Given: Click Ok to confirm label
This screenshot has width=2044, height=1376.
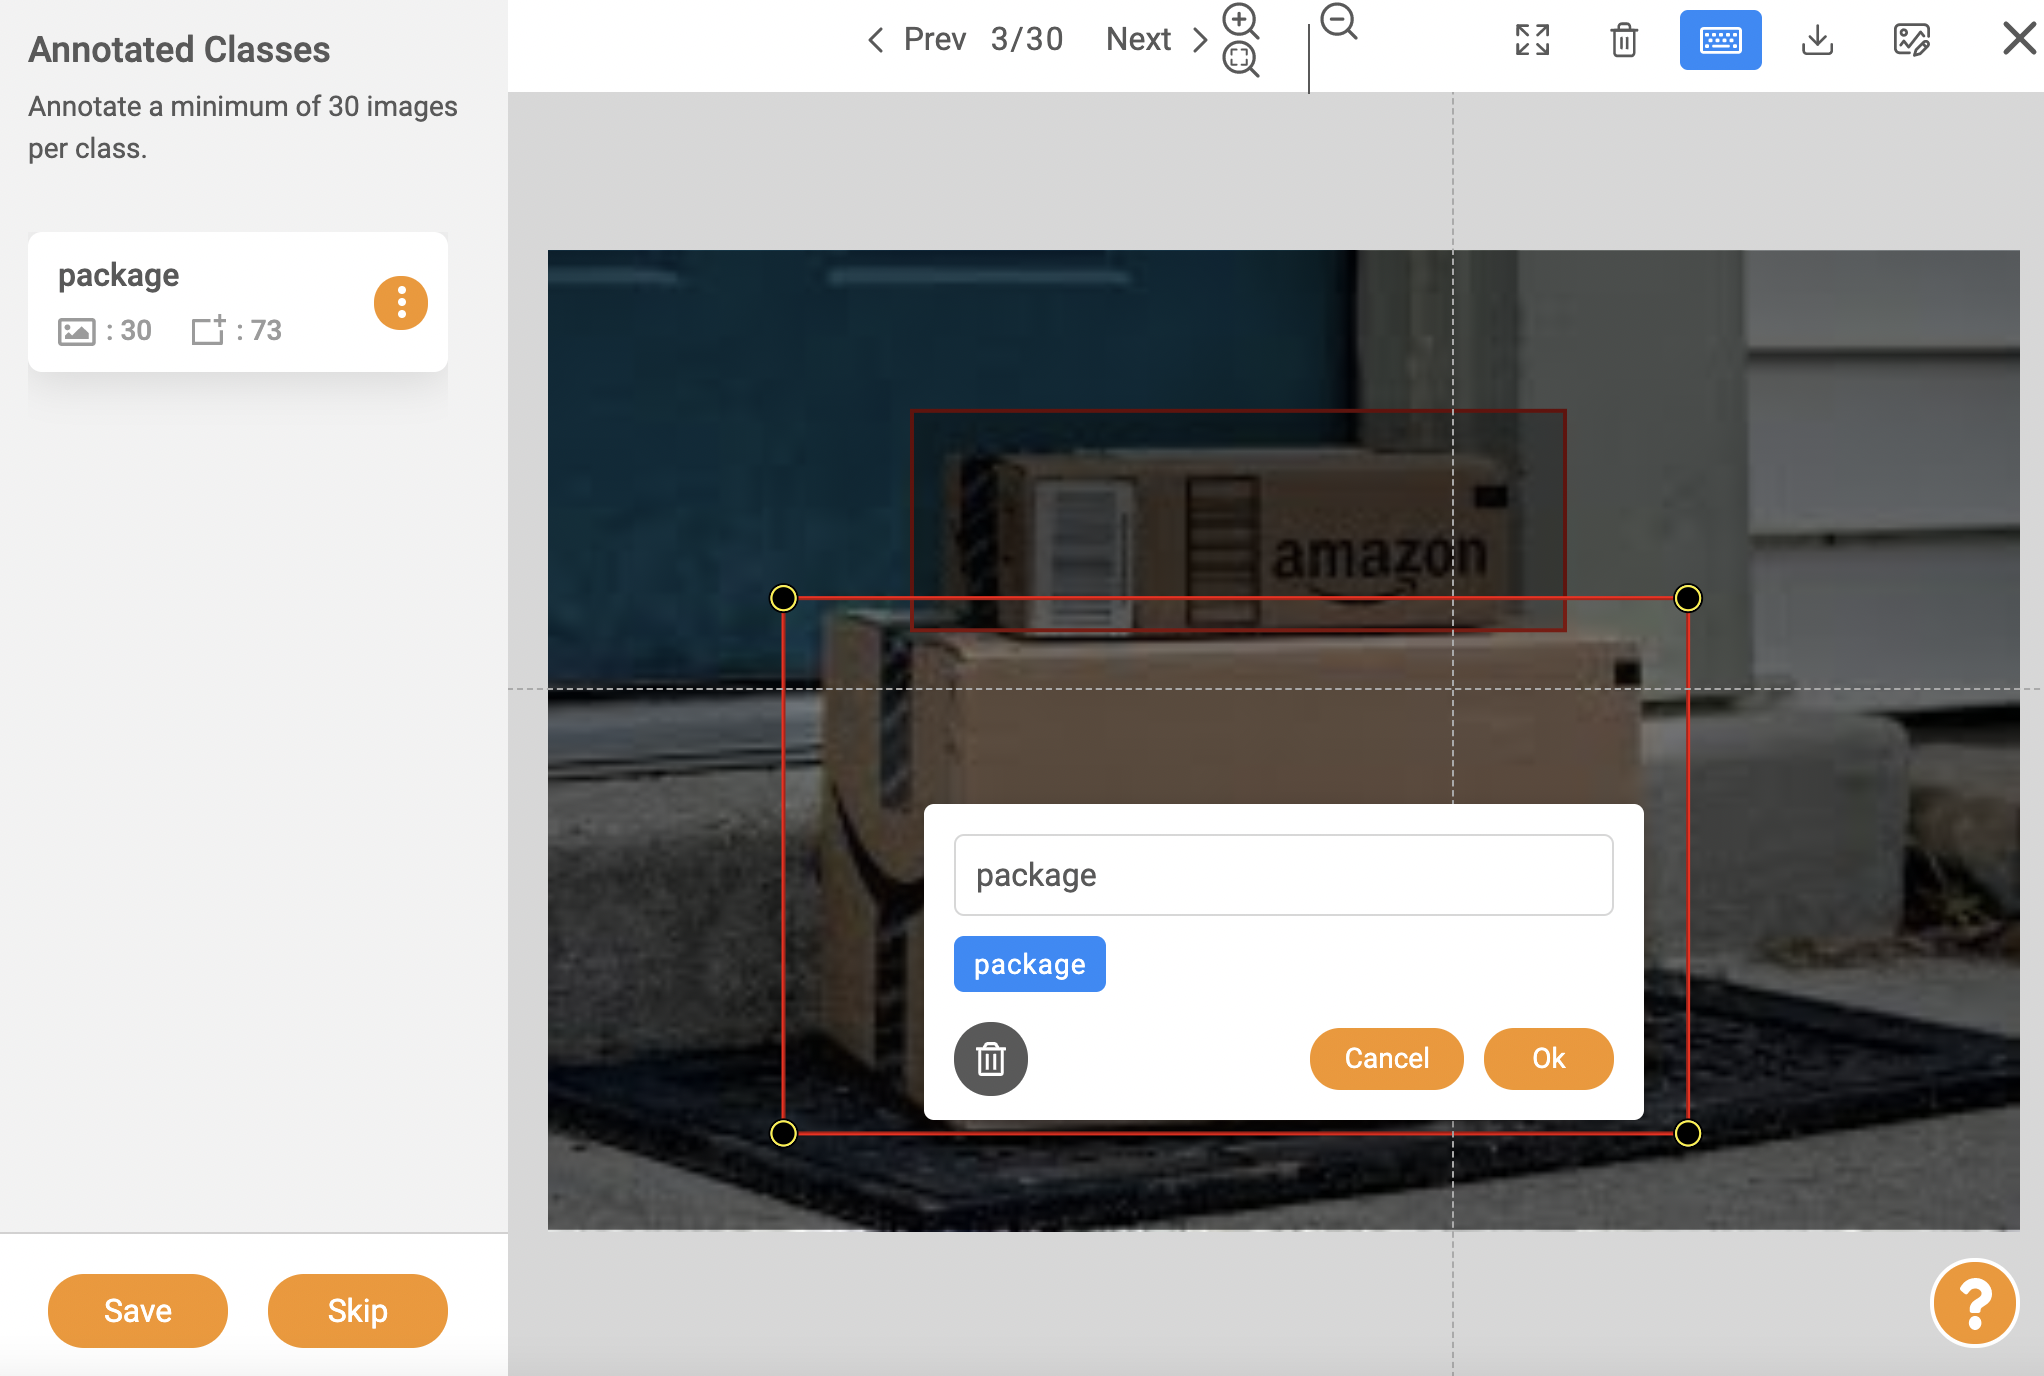Looking at the screenshot, I should pyautogui.click(x=1548, y=1058).
